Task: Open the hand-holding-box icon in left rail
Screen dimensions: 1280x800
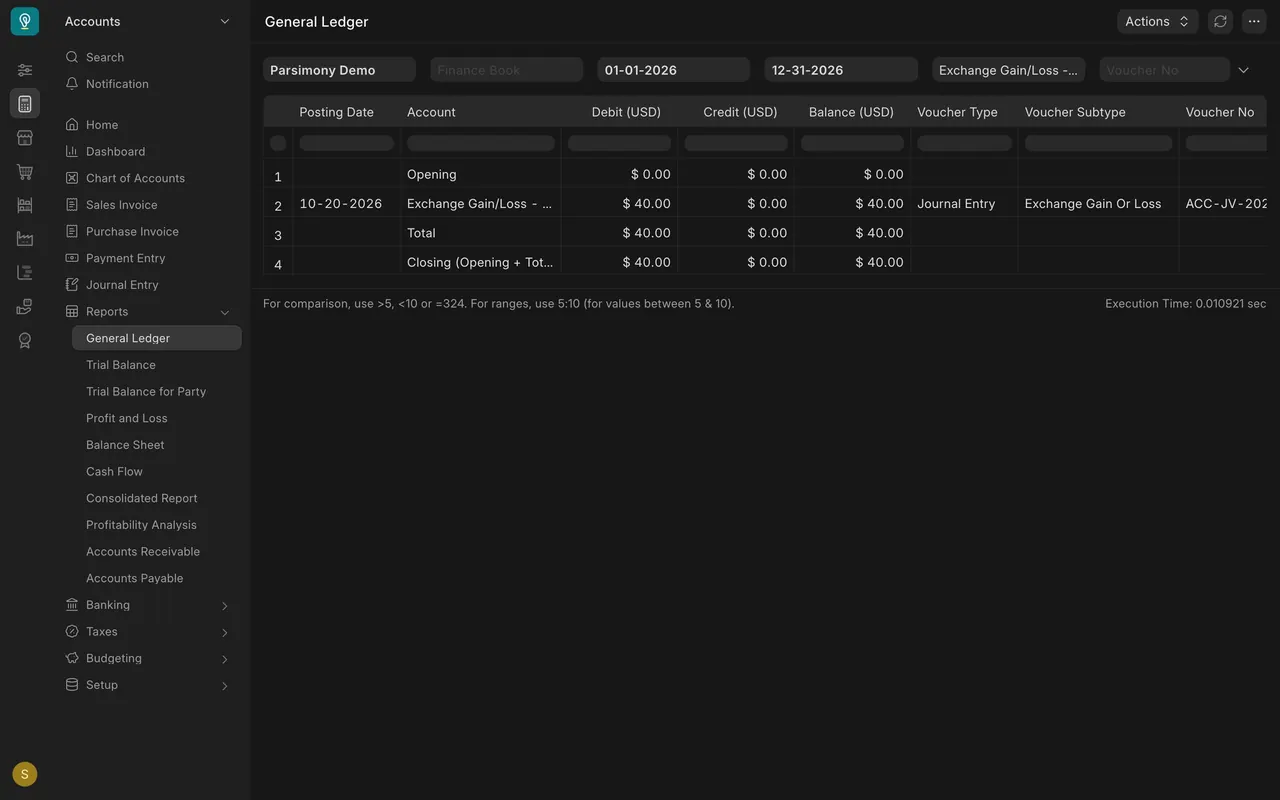Action: point(25,306)
